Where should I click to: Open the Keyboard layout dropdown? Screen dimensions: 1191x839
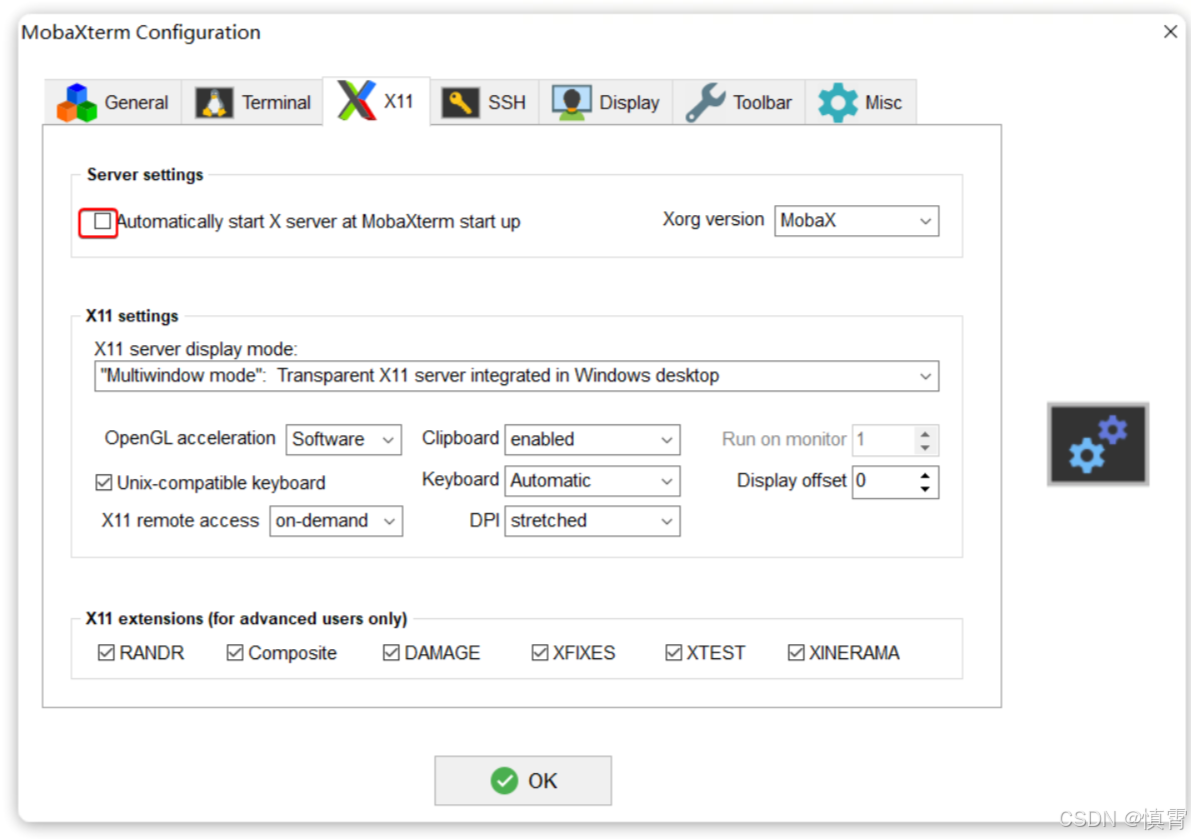click(592, 481)
